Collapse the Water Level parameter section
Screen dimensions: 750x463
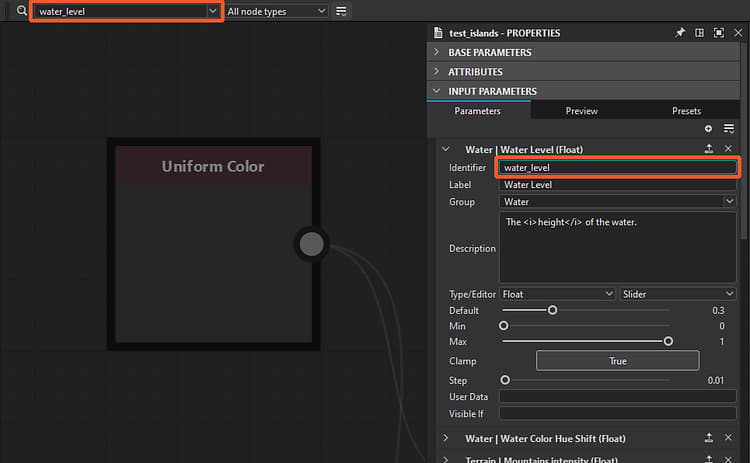pos(446,149)
